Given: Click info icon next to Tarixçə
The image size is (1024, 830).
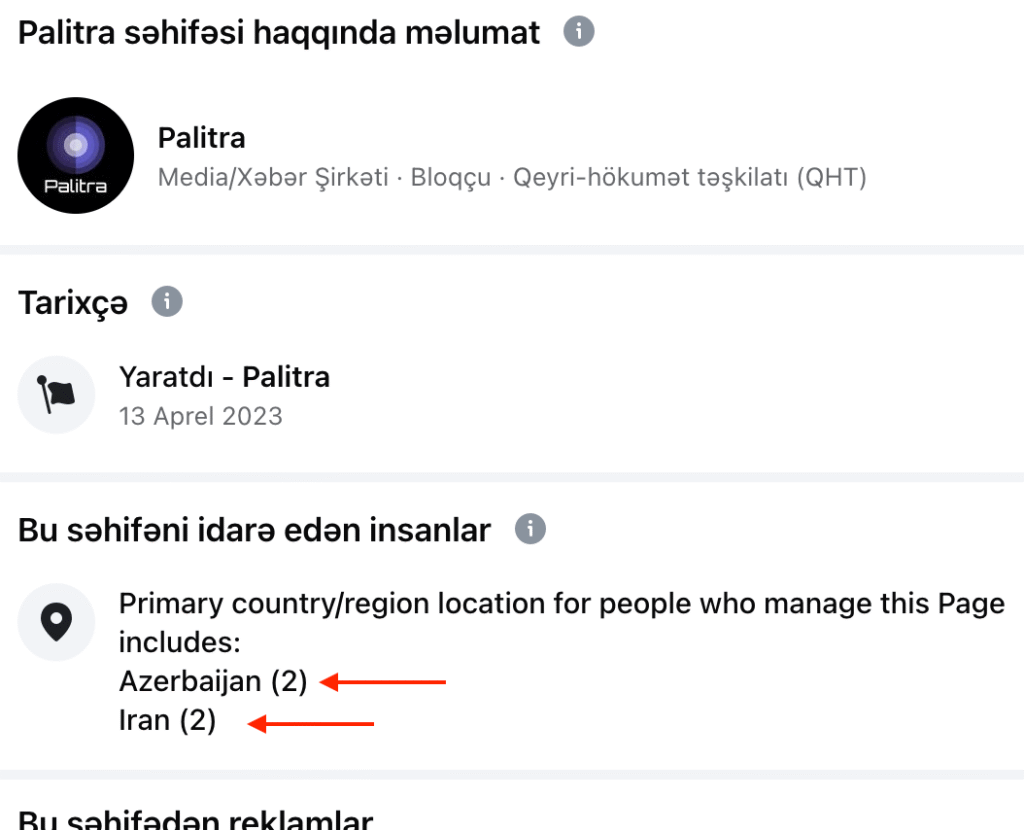Looking at the screenshot, I should pyautogui.click(x=167, y=300).
